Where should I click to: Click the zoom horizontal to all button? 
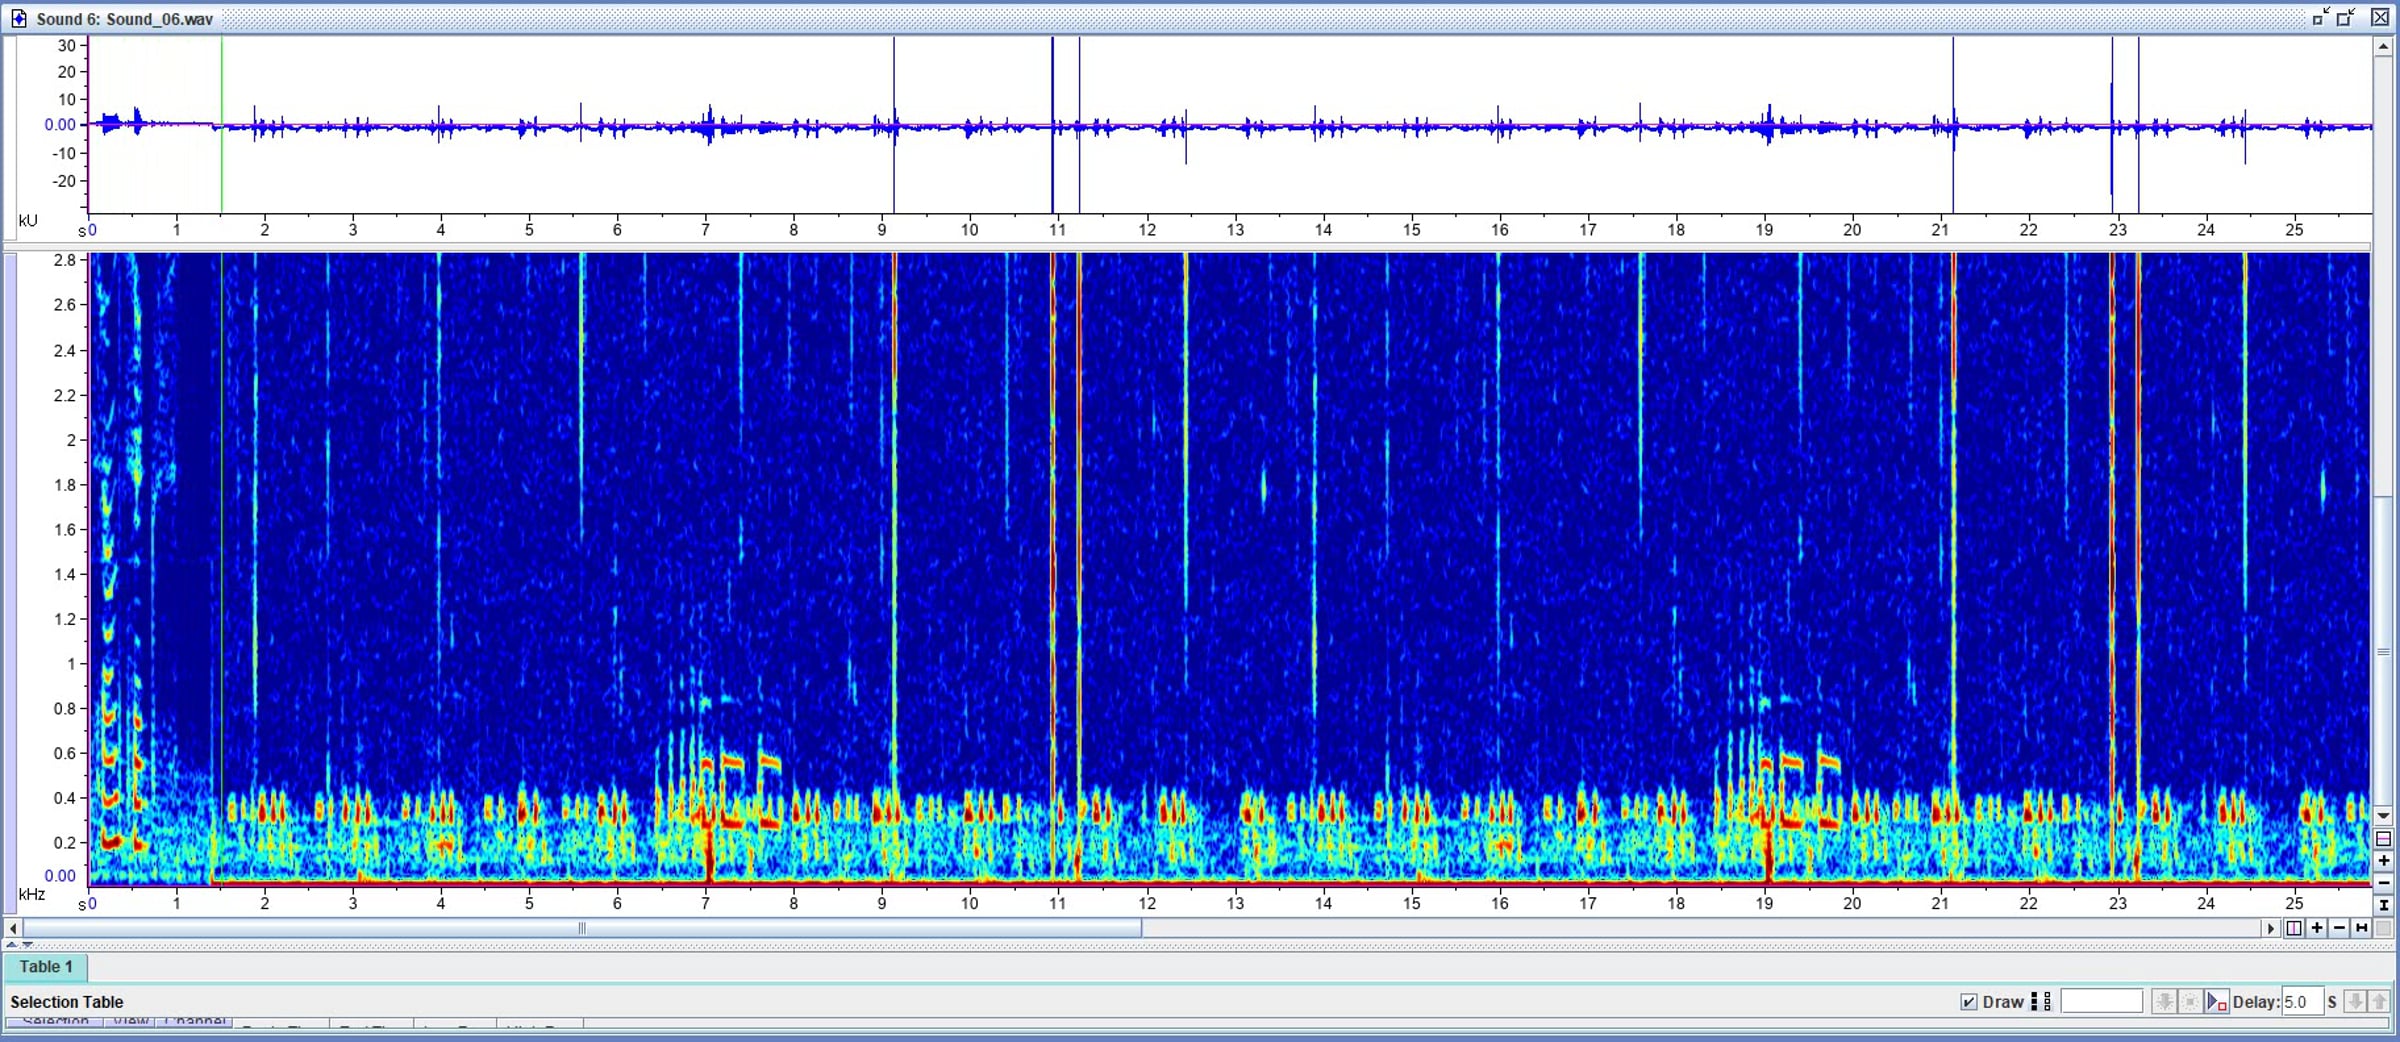2362,928
